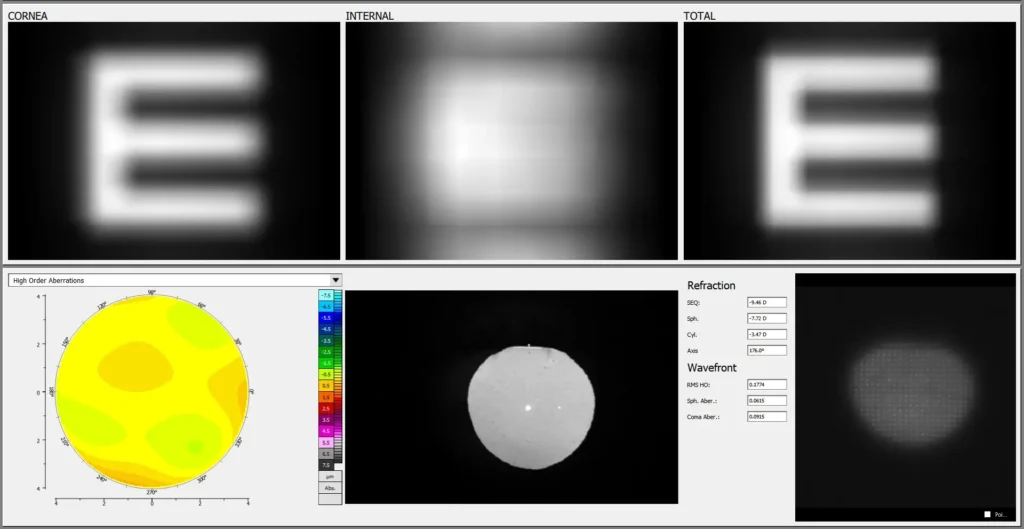
Task: Click the pupil camera image
Action: [x=511, y=397]
